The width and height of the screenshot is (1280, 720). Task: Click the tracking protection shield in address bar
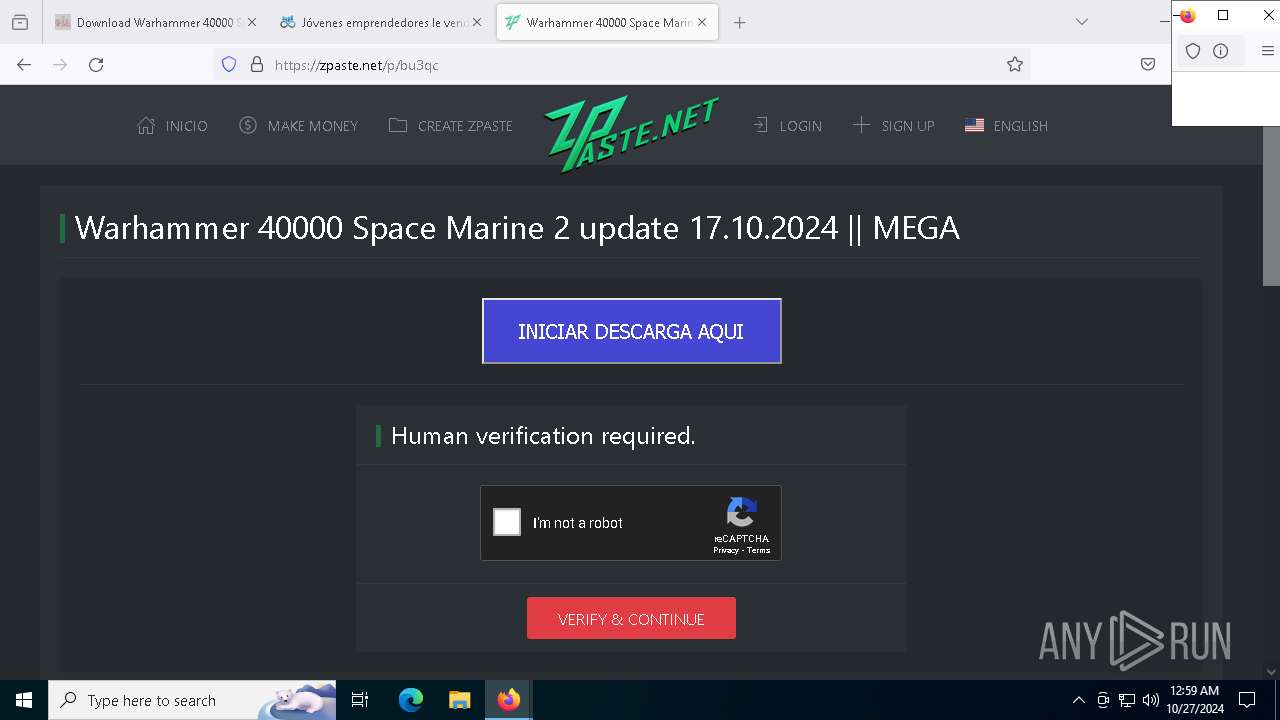229,64
